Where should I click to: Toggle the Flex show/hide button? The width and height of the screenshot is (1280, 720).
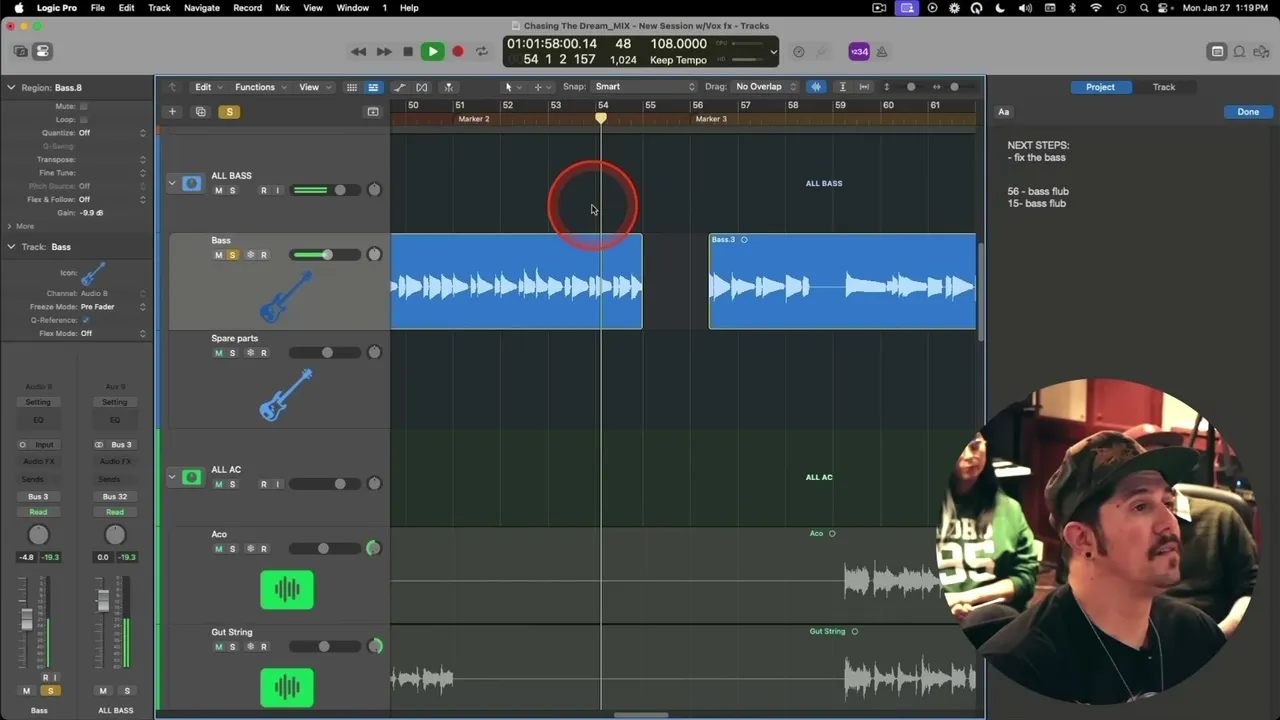[422, 87]
